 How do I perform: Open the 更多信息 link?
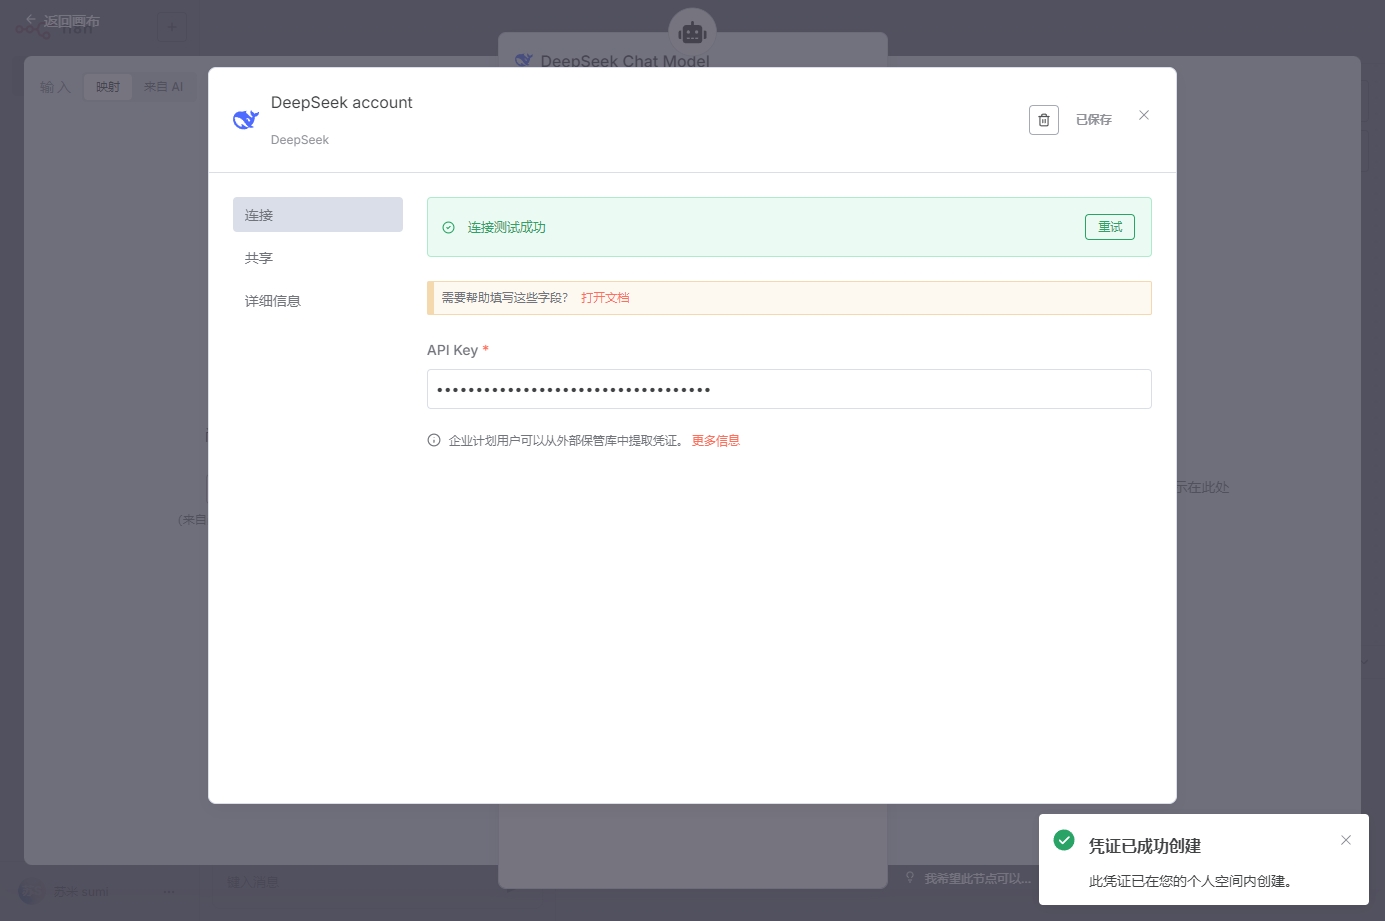716,441
